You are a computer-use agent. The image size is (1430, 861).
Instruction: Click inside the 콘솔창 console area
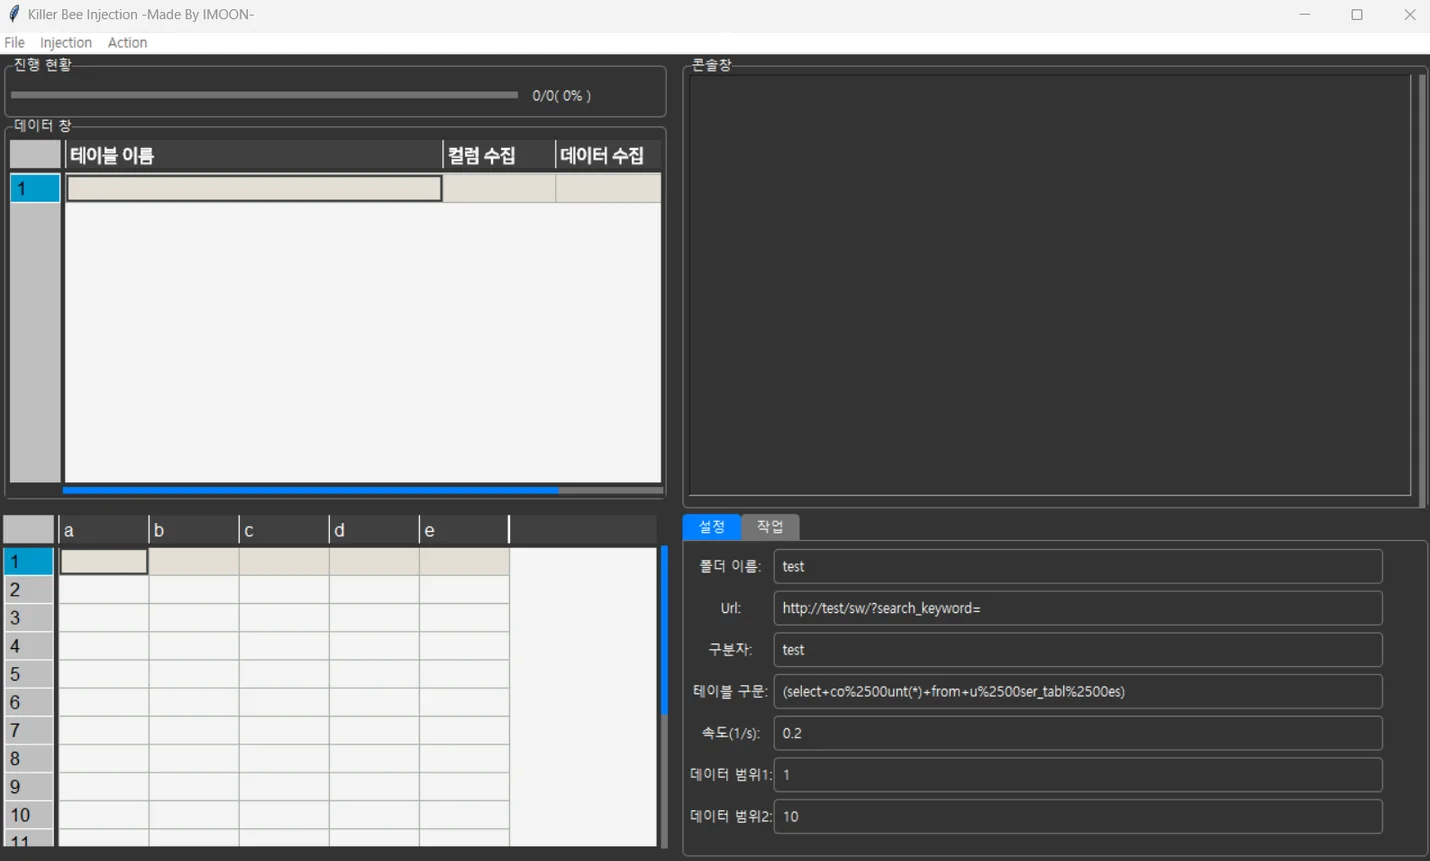[x=1050, y=285]
